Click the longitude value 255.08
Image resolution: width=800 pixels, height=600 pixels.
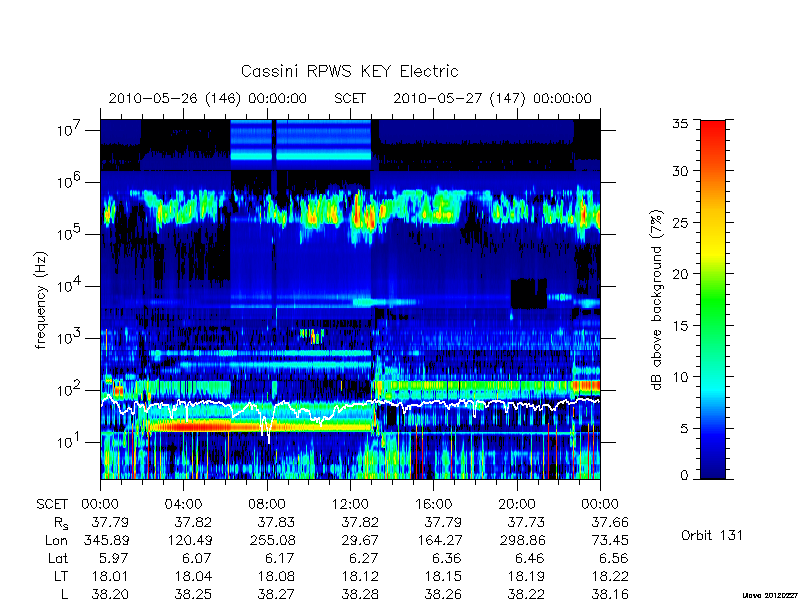pyautogui.click(x=272, y=540)
